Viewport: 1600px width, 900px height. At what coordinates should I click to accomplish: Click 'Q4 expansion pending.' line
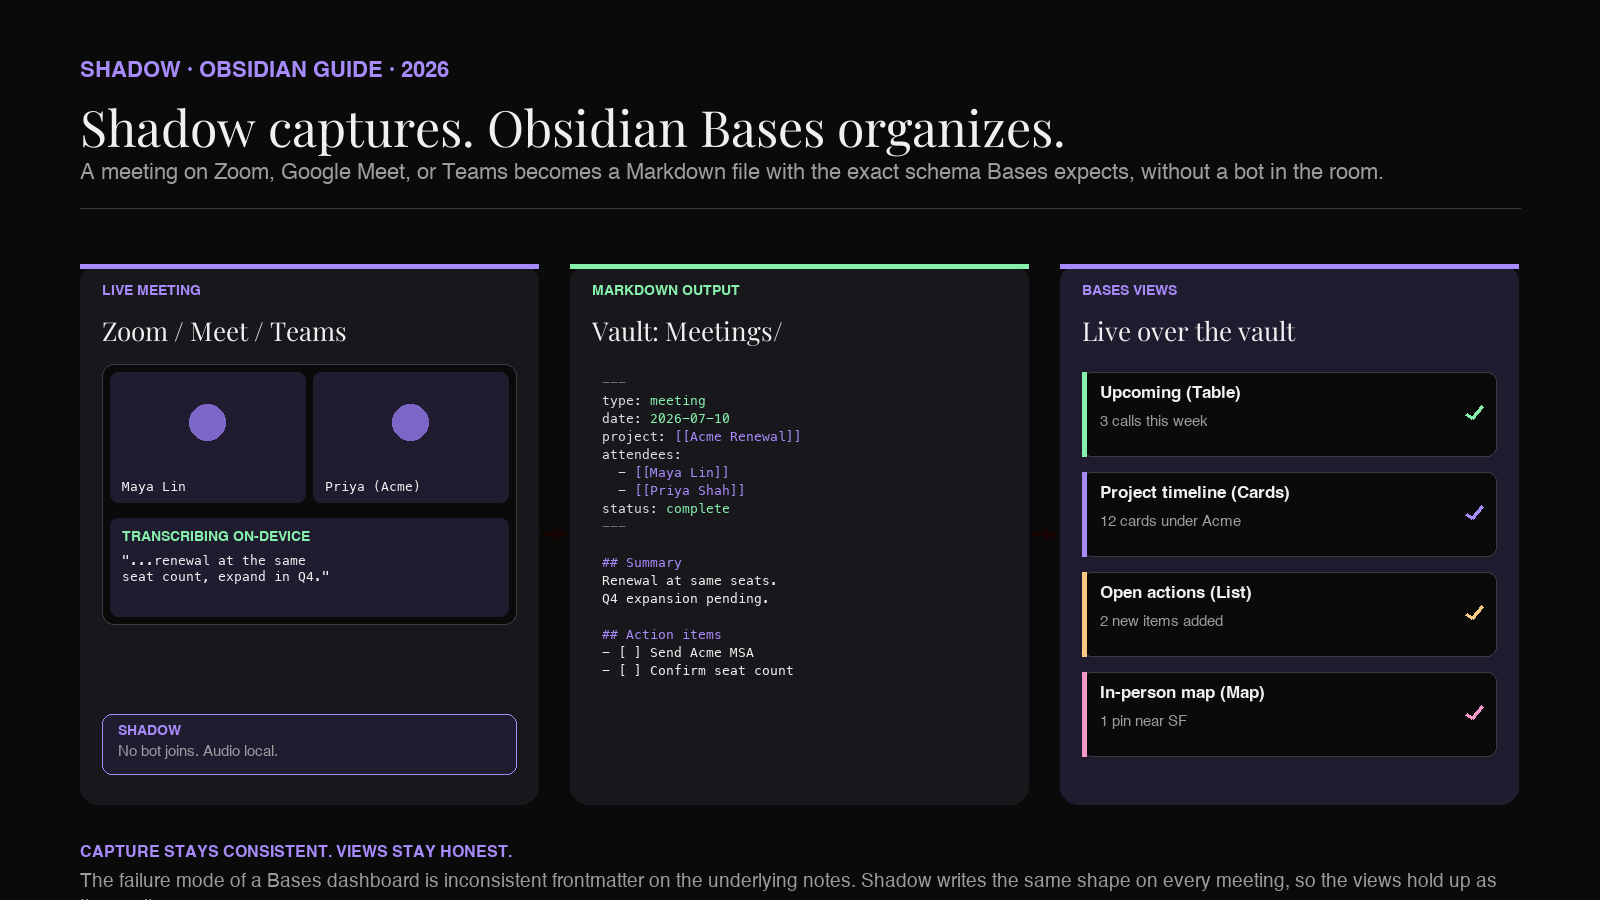(686, 598)
